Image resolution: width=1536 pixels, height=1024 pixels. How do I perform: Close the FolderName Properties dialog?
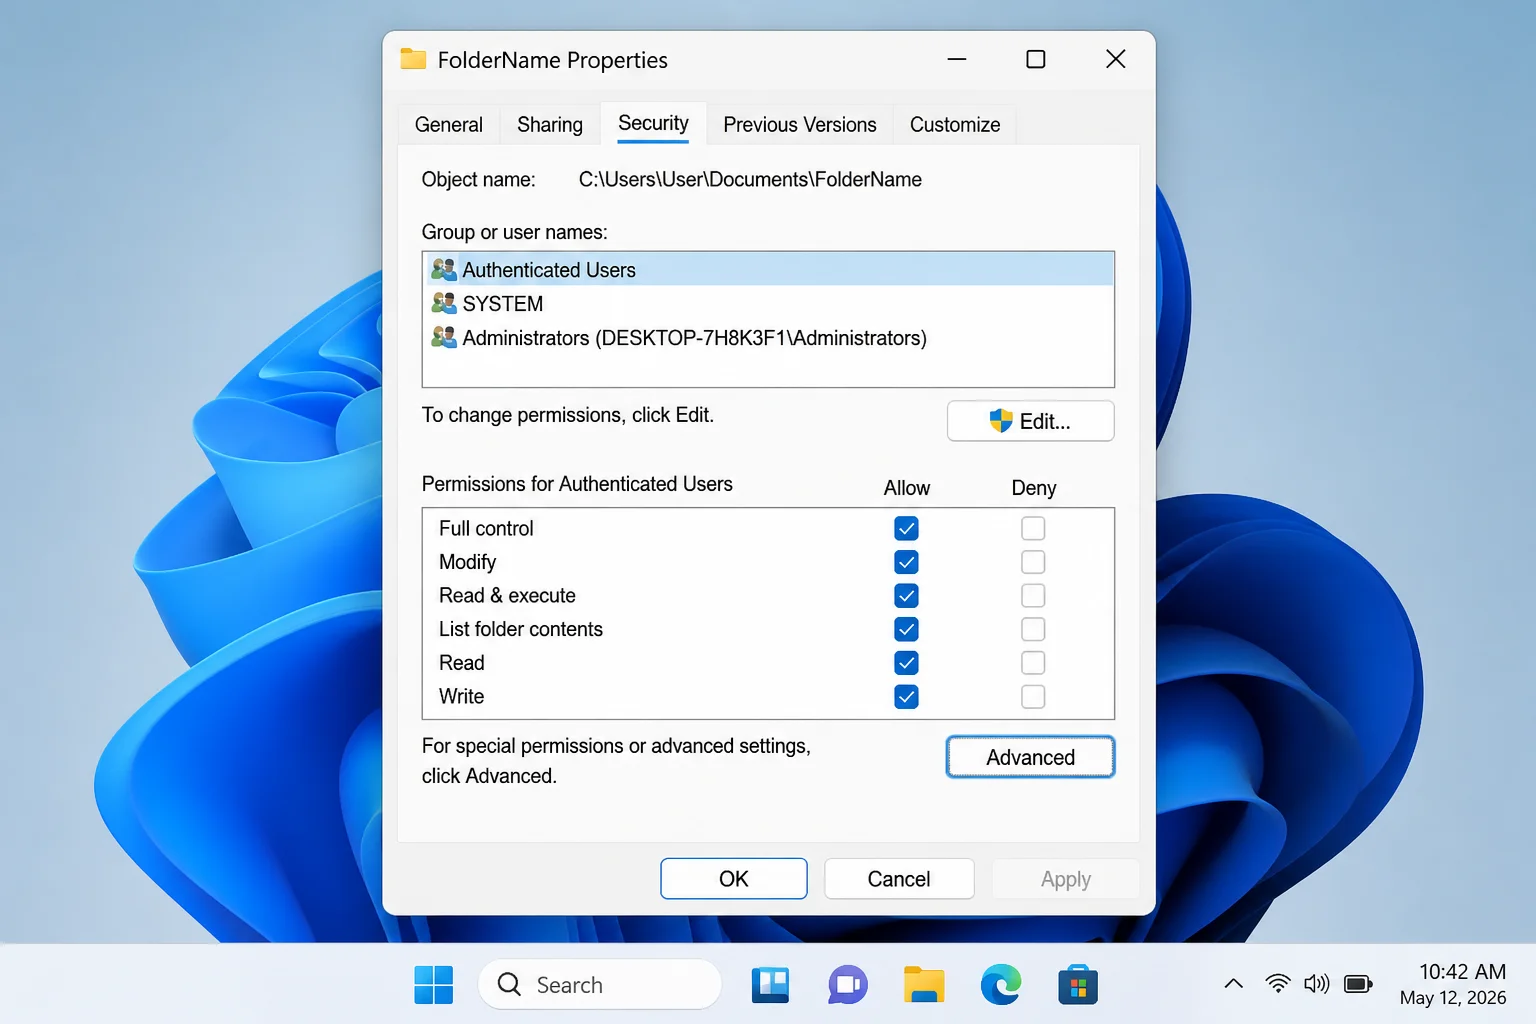pos(1116,59)
